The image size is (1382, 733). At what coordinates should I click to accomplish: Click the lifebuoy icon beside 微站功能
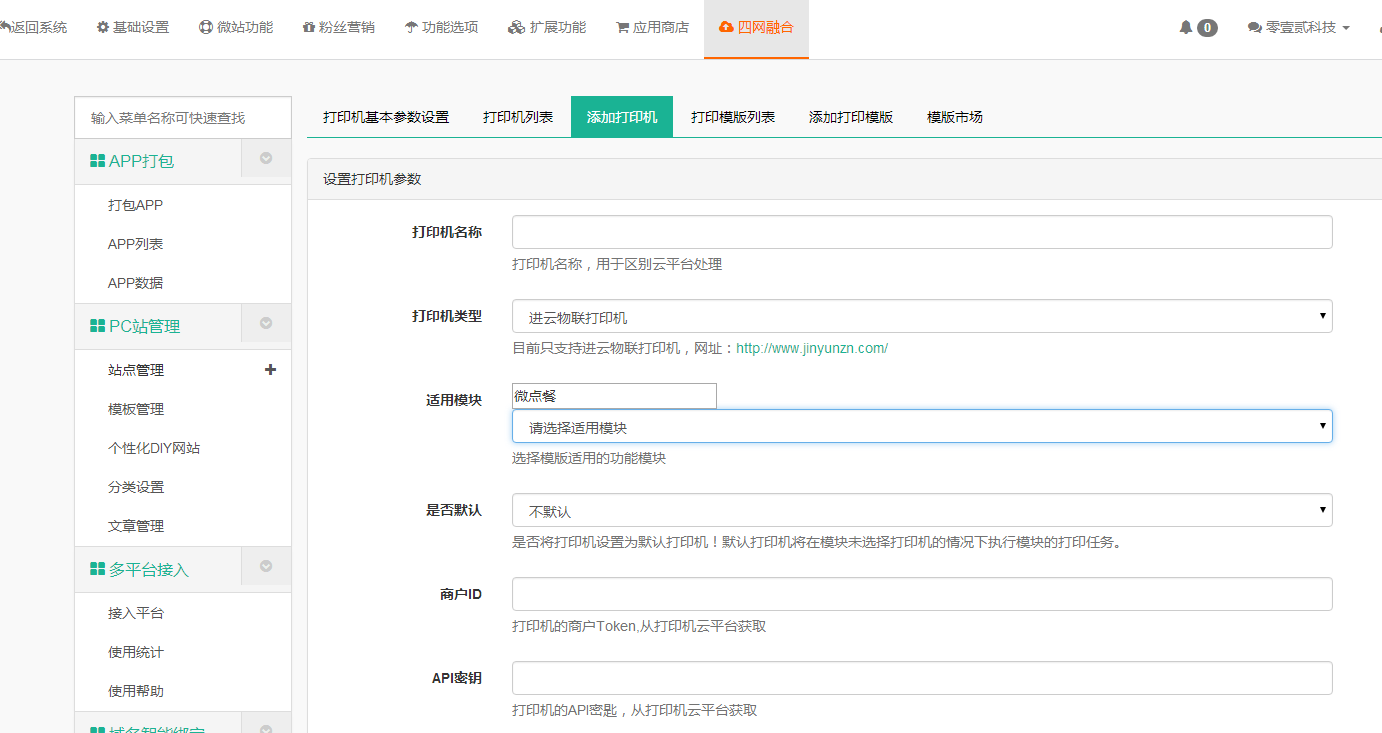(206, 28)
